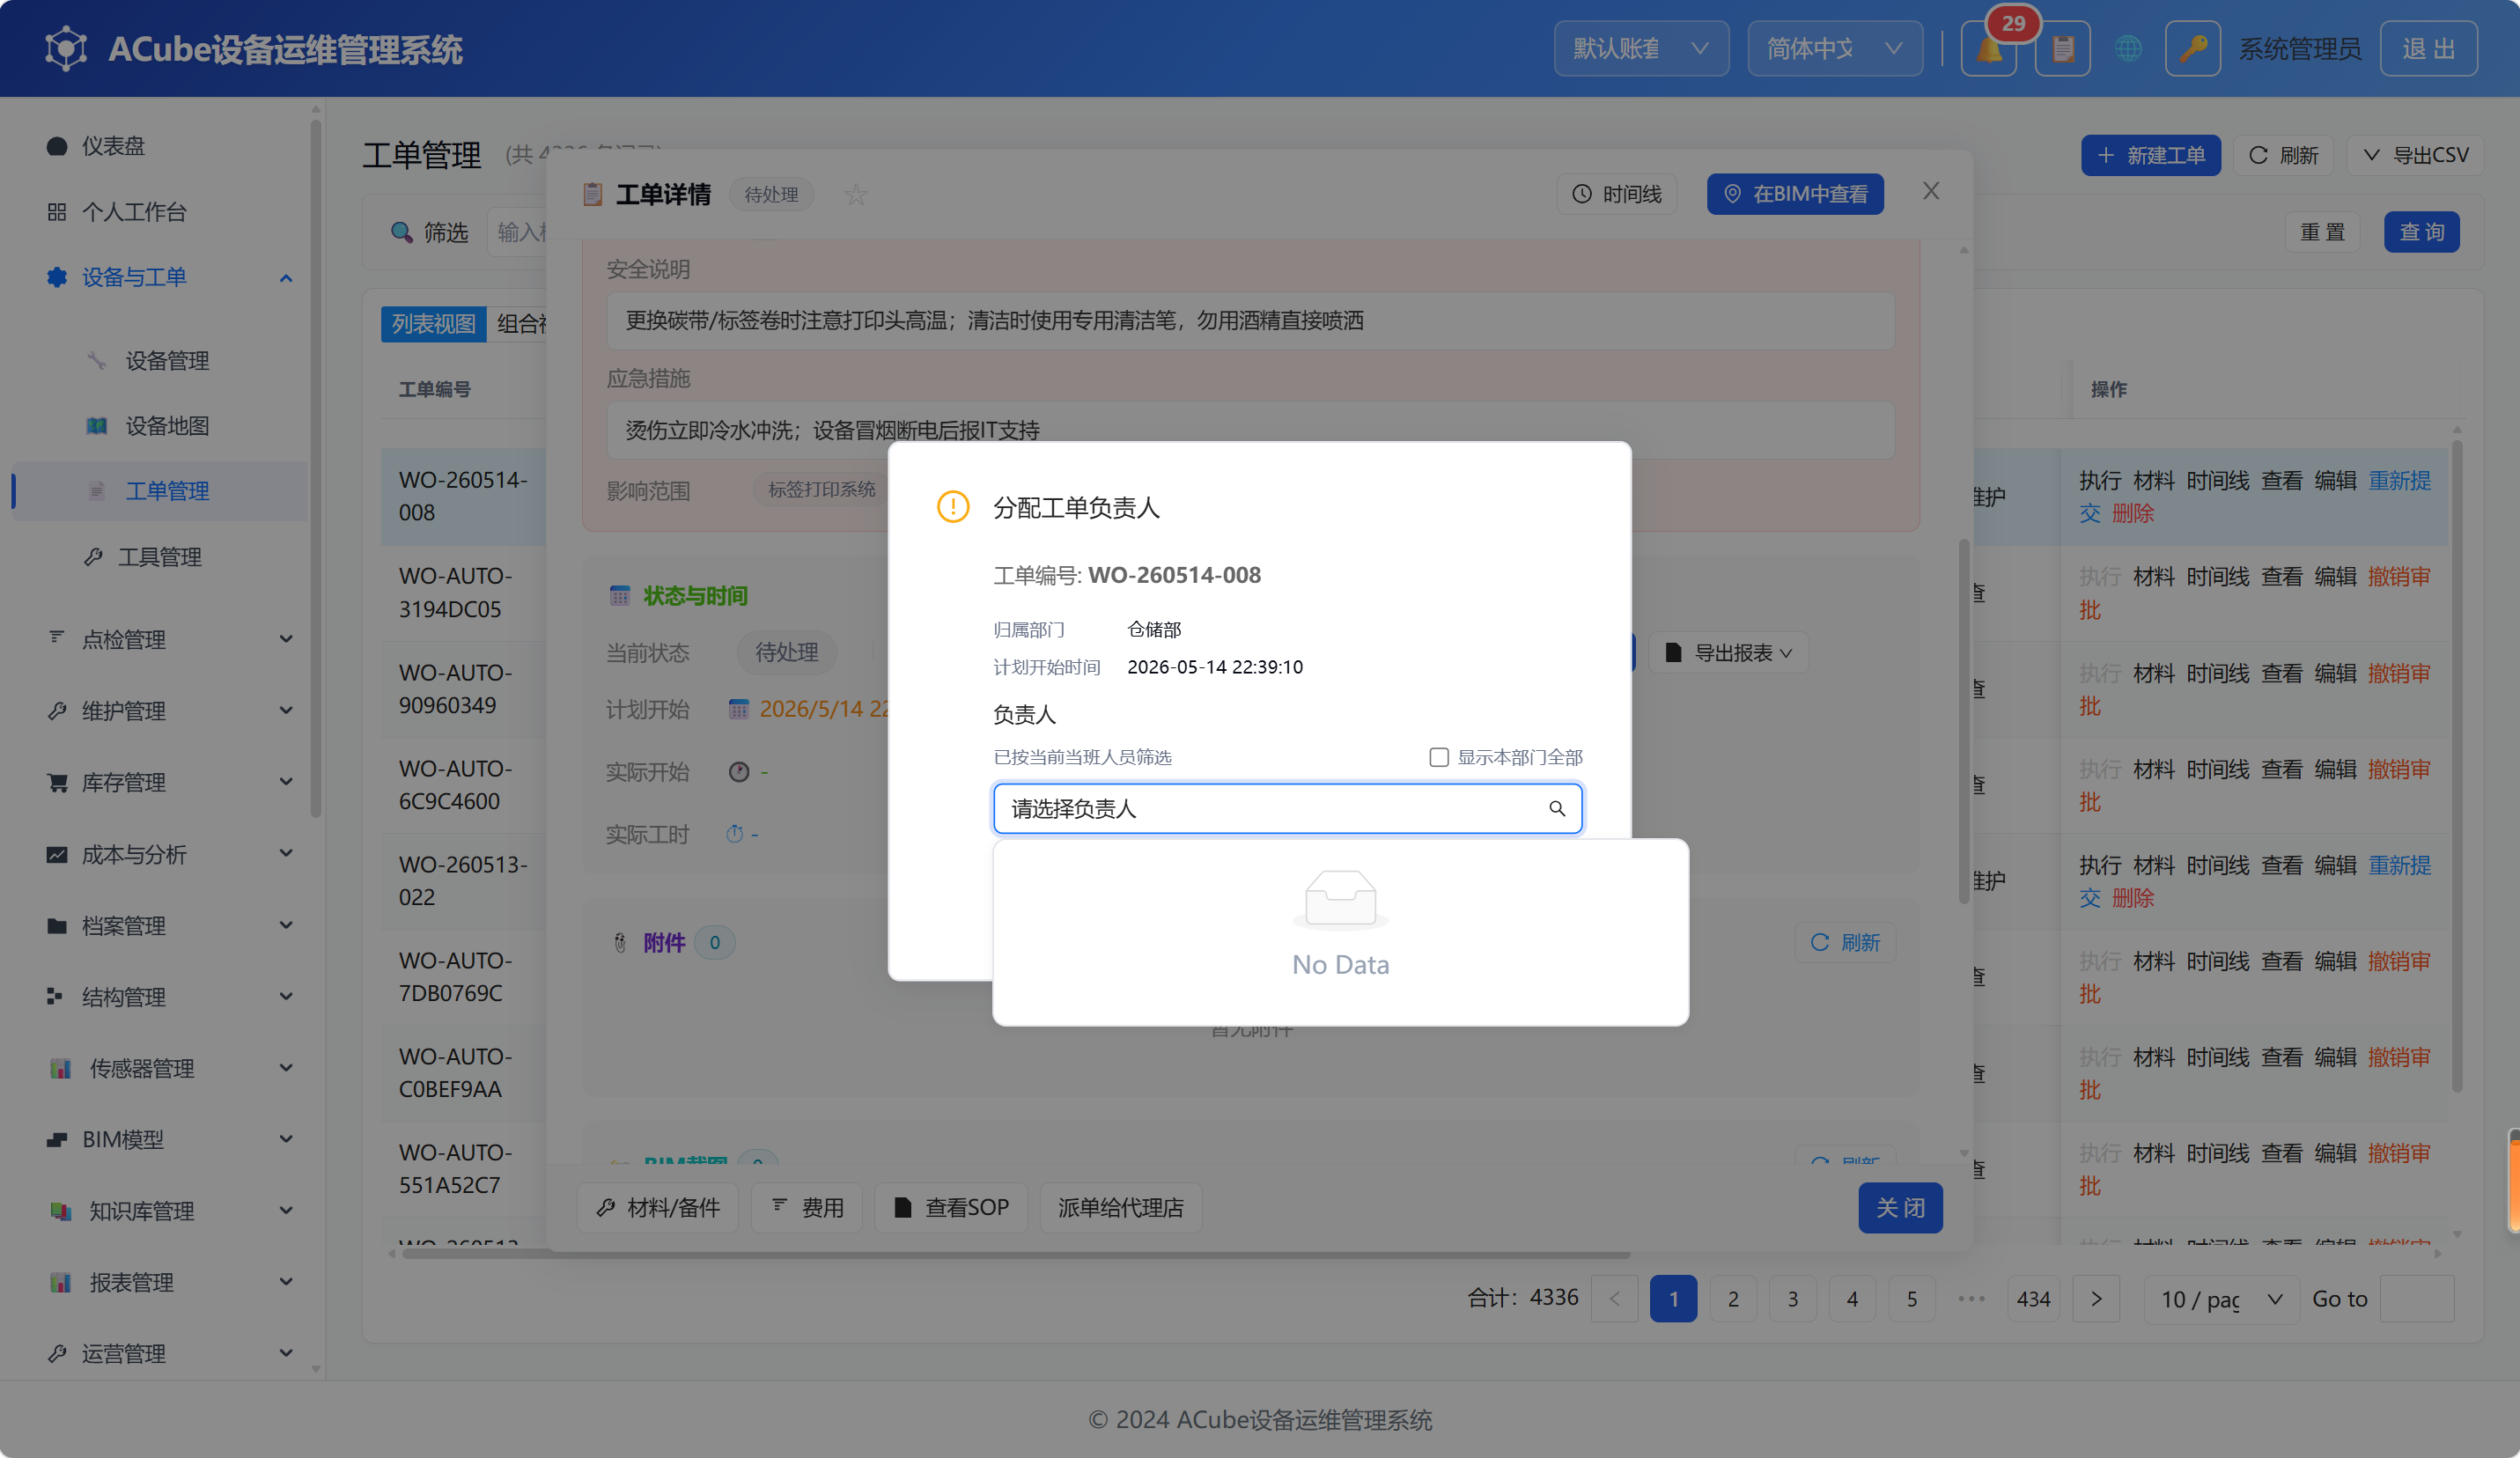Click the clipboard icon in header
The image size is (2520, 1458).
(2062, 48)
